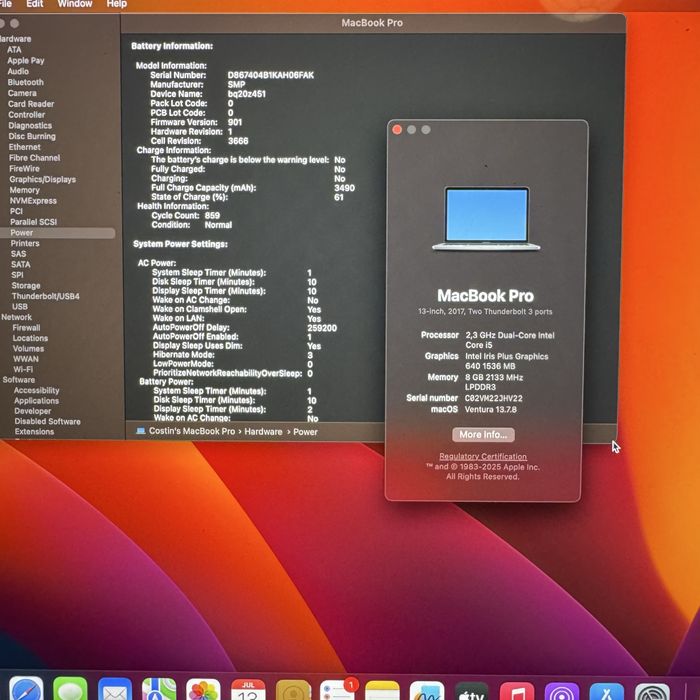Open Safari from the dock
This screenshot has width=700, height=700.
(x=26, y=690)
